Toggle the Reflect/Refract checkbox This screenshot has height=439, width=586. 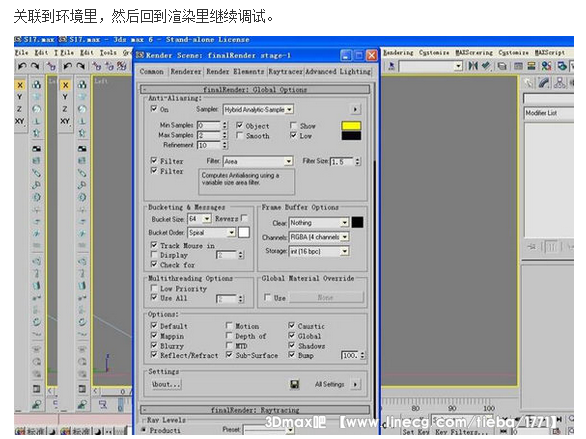(154, 355)
